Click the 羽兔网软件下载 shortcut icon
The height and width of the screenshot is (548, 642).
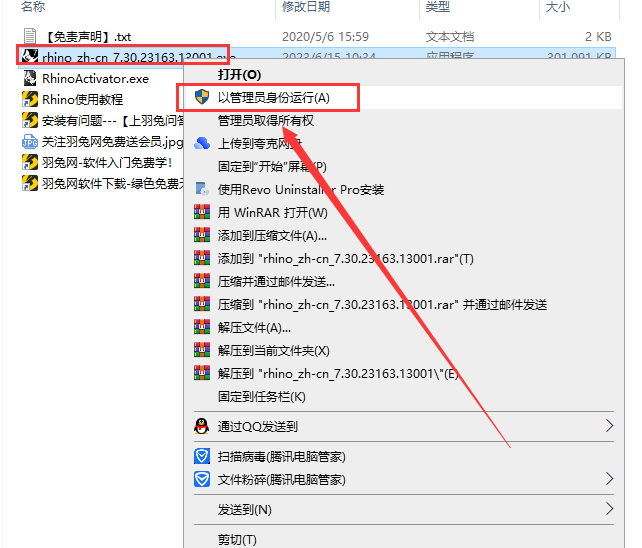pos(30,183)
